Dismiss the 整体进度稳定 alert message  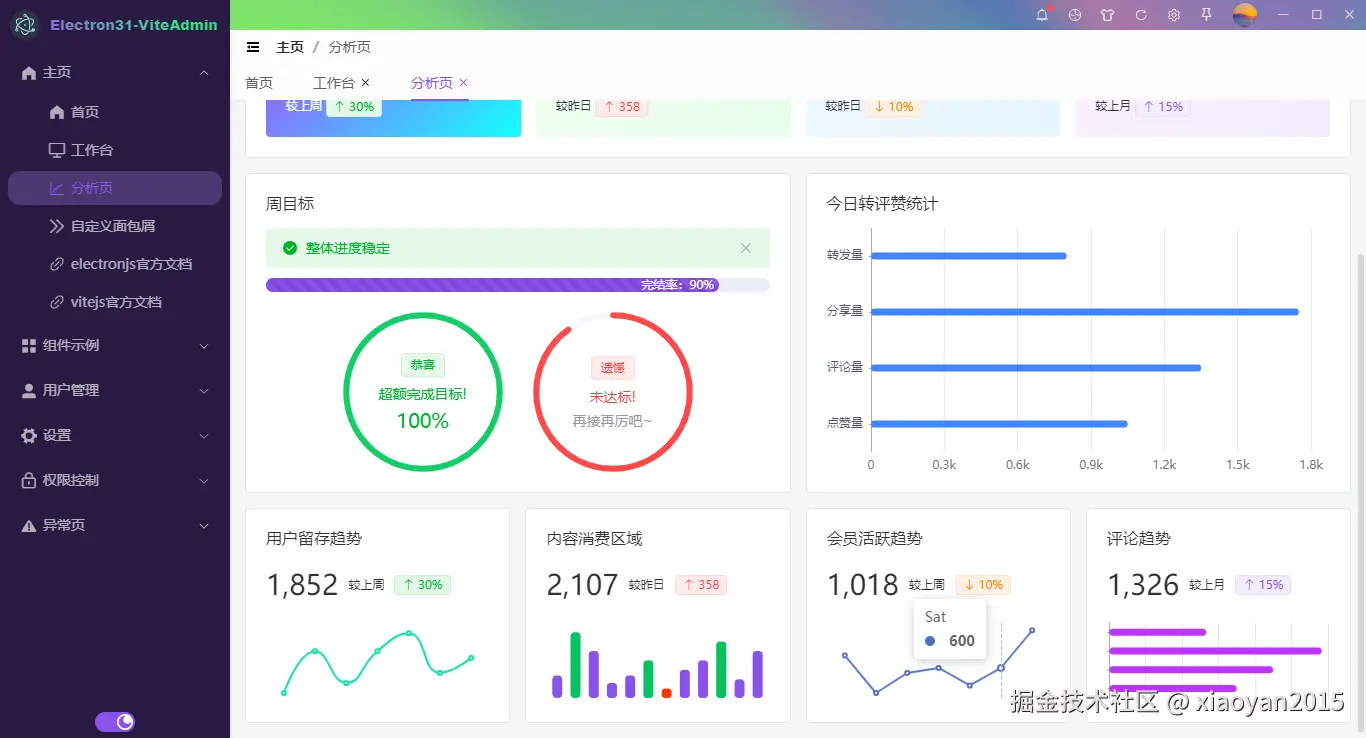coord(745,247)
